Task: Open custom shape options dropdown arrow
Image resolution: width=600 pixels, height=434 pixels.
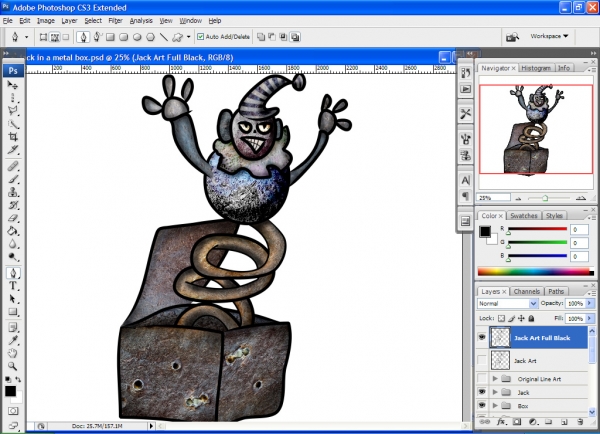Action: (188, 37)
